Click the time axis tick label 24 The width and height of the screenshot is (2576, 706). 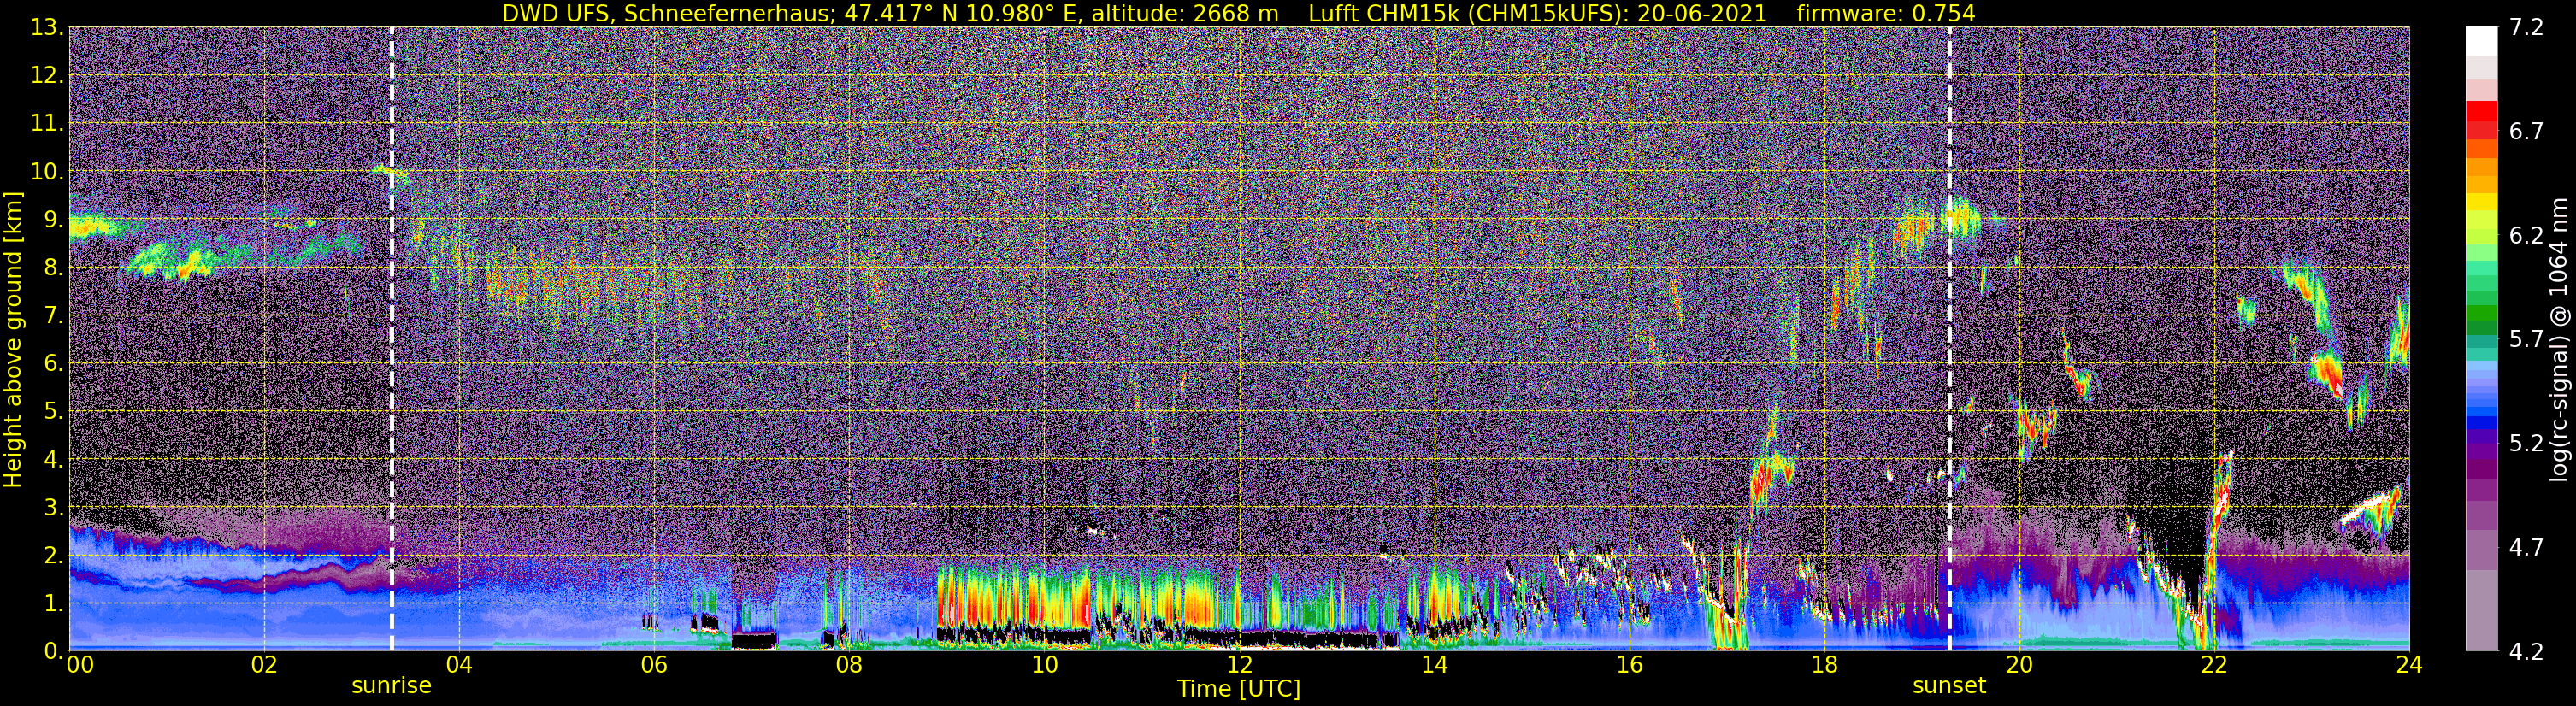point(2409,666)
